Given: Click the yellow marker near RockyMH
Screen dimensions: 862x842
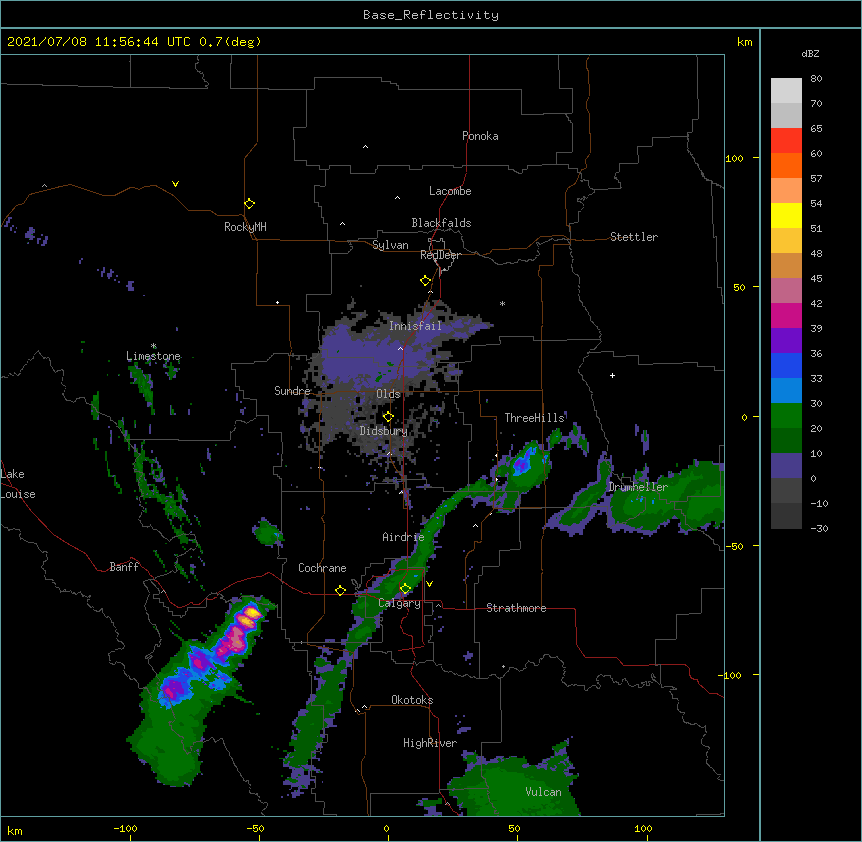Looking at the screenshot, I should point(249,204).
